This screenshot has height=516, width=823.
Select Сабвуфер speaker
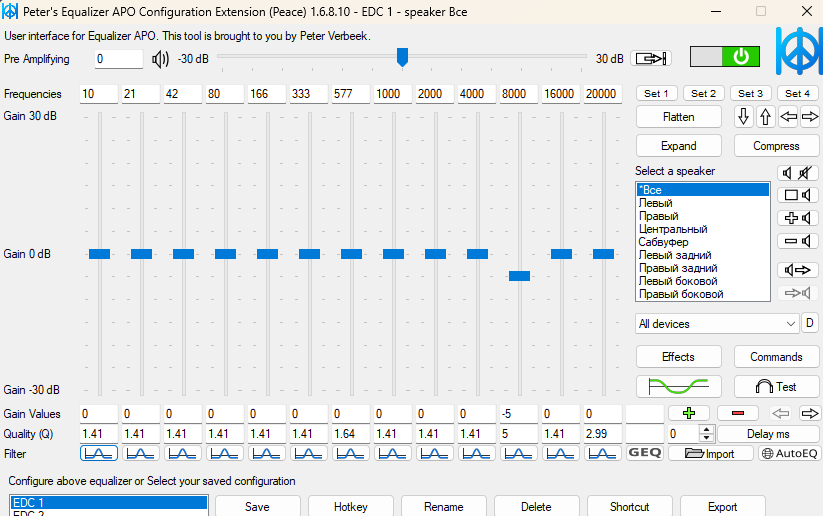(x=663, y=242)
